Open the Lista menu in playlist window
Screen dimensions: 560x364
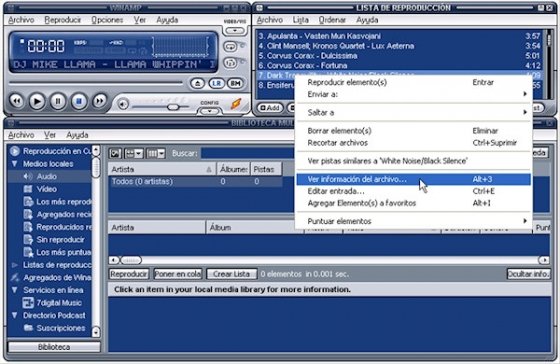[301, 20]
